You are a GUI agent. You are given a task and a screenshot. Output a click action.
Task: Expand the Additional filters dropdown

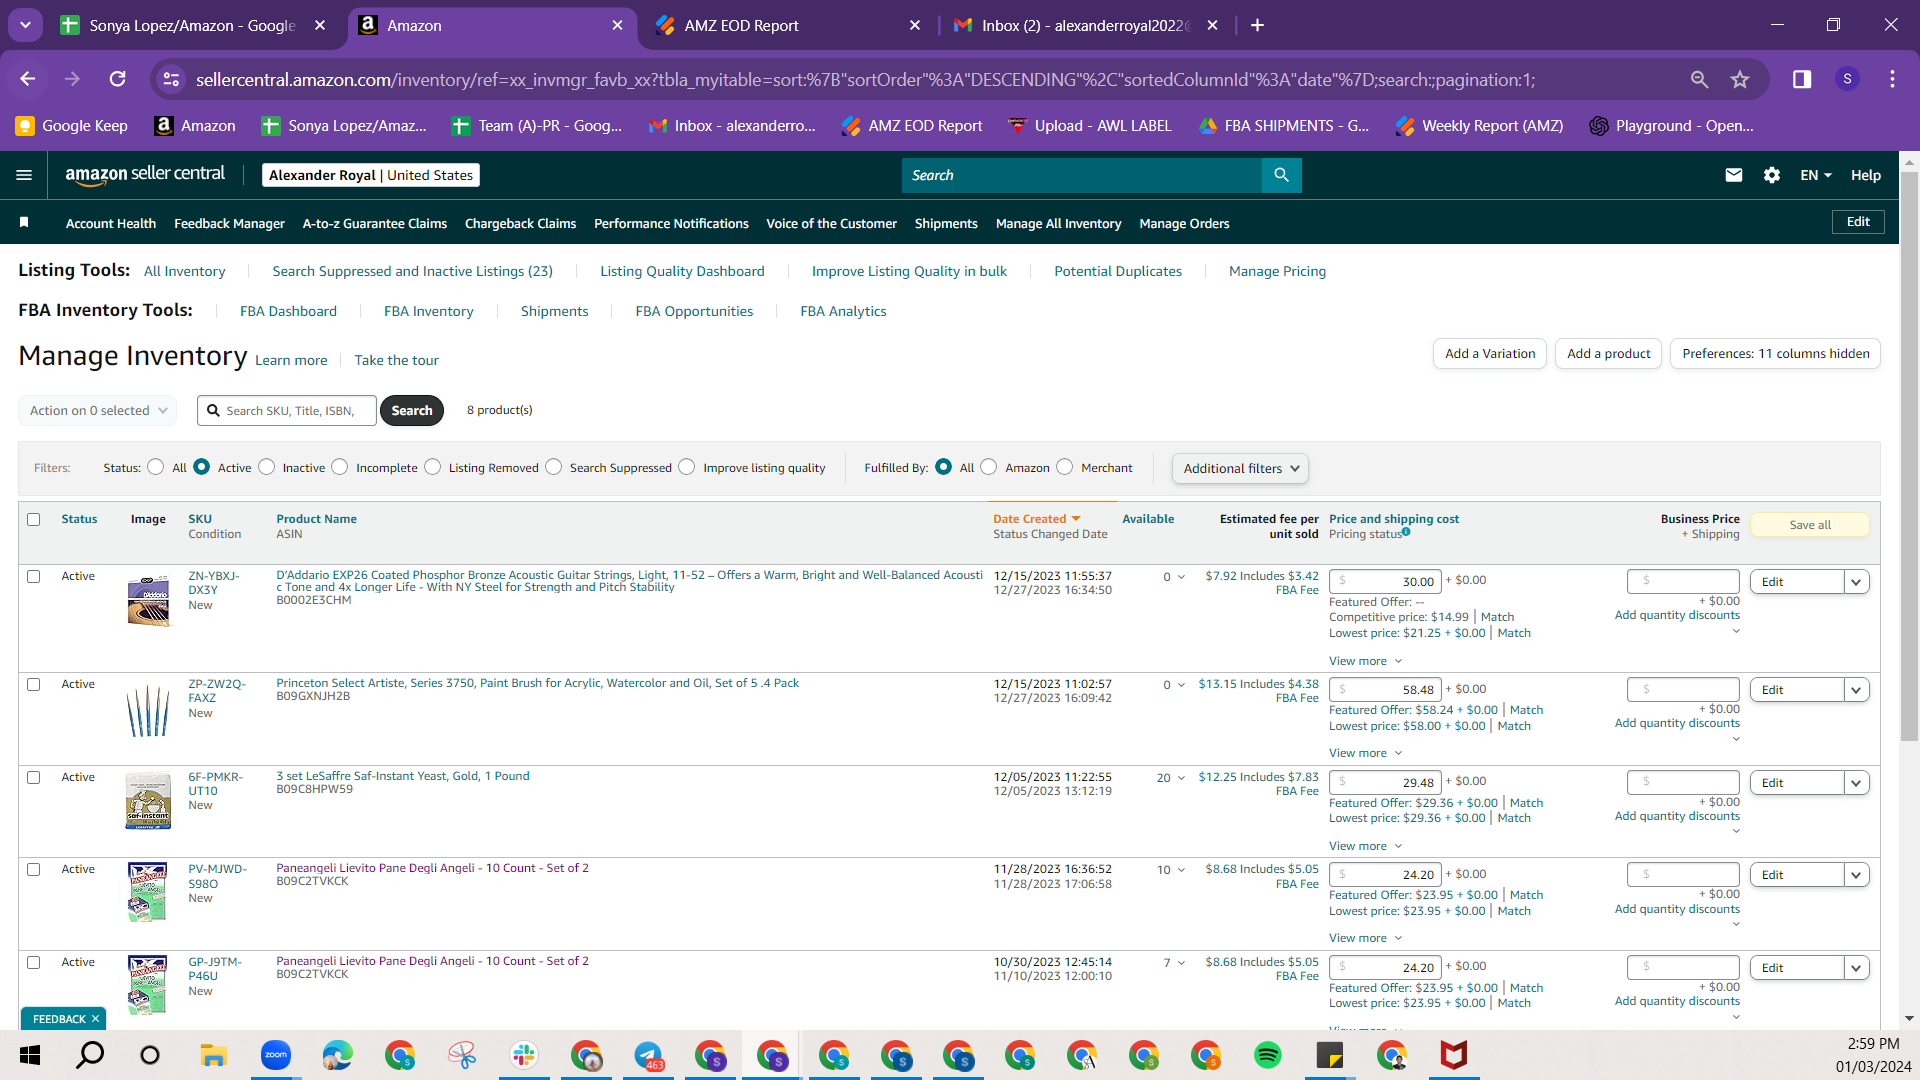(x=1240, y=468)
